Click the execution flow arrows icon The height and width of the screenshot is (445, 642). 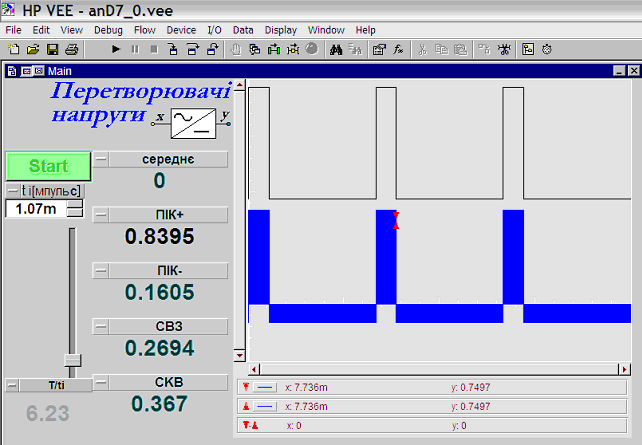293,50
